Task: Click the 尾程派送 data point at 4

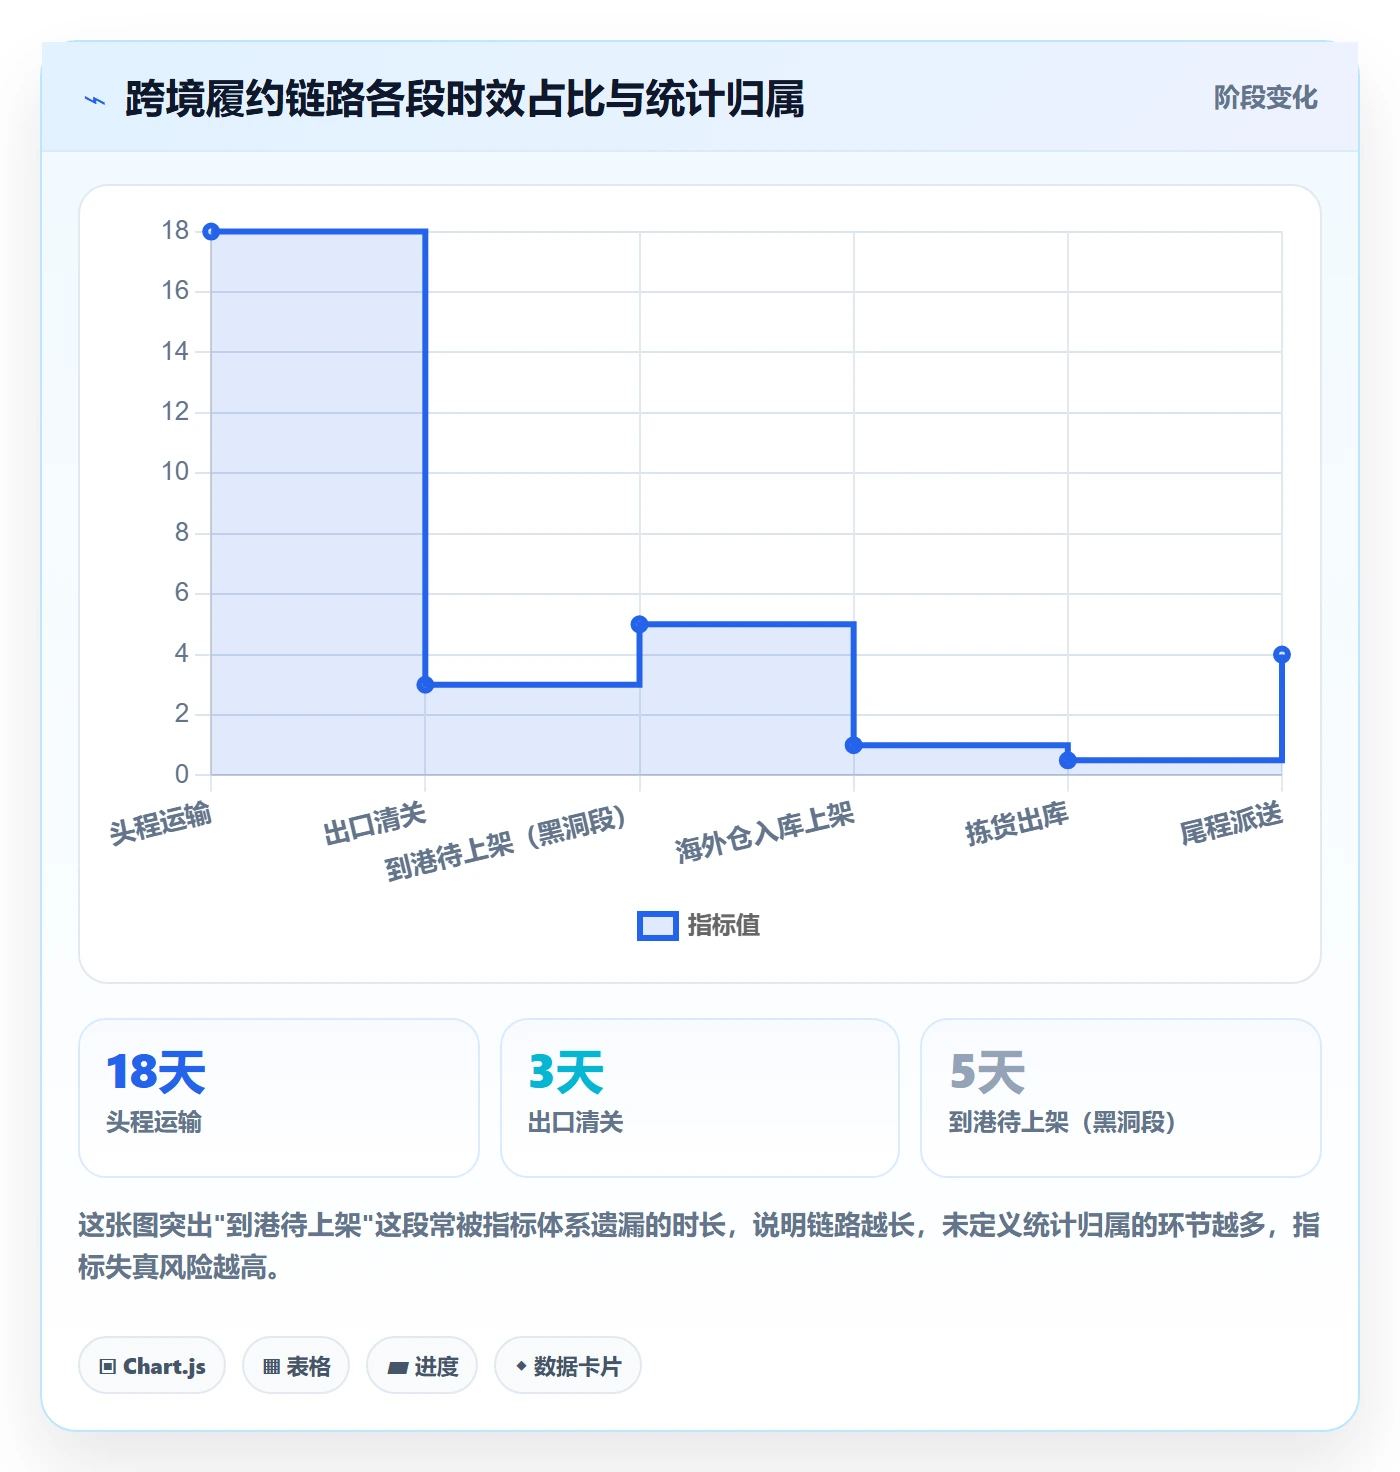Action: click(1282, 655)
